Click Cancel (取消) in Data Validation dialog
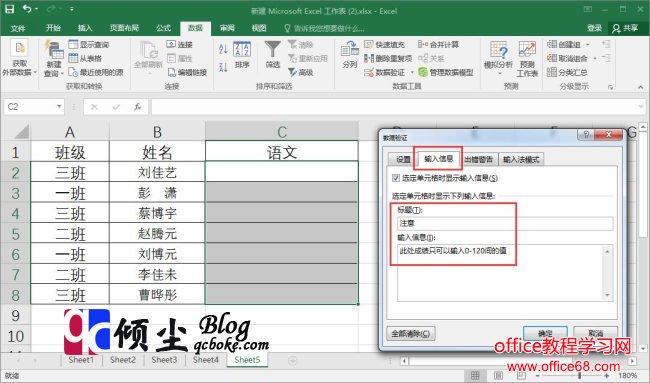The image size is (650, 383). point(595,333)
